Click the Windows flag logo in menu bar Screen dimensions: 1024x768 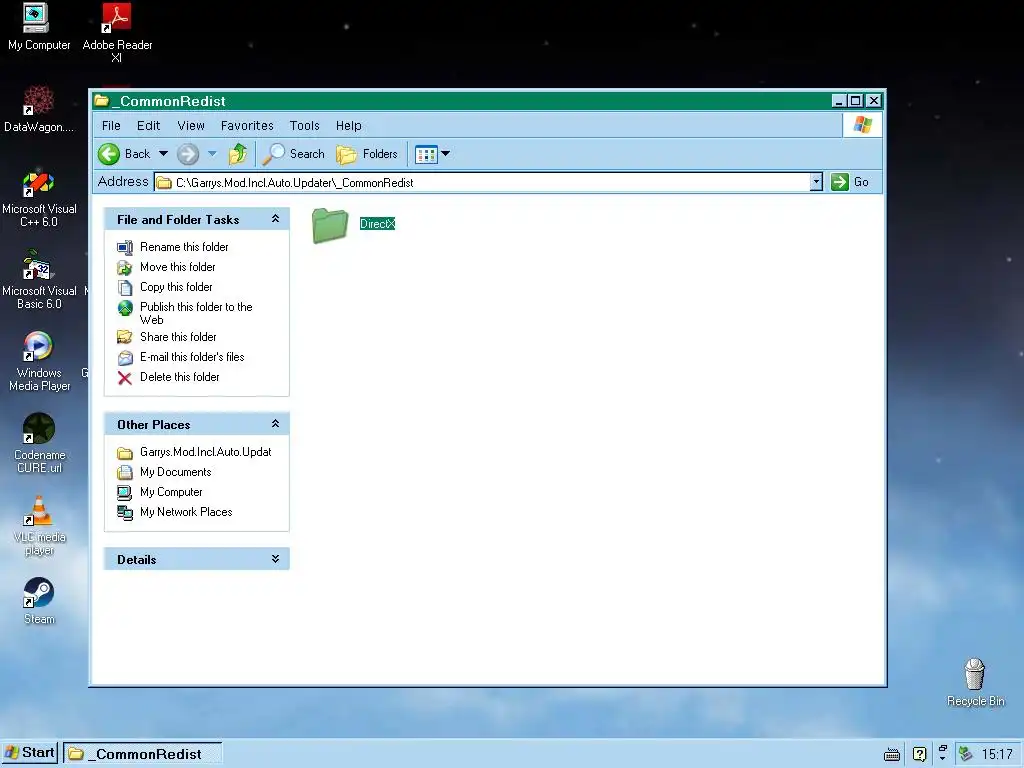tap(862, 125)
